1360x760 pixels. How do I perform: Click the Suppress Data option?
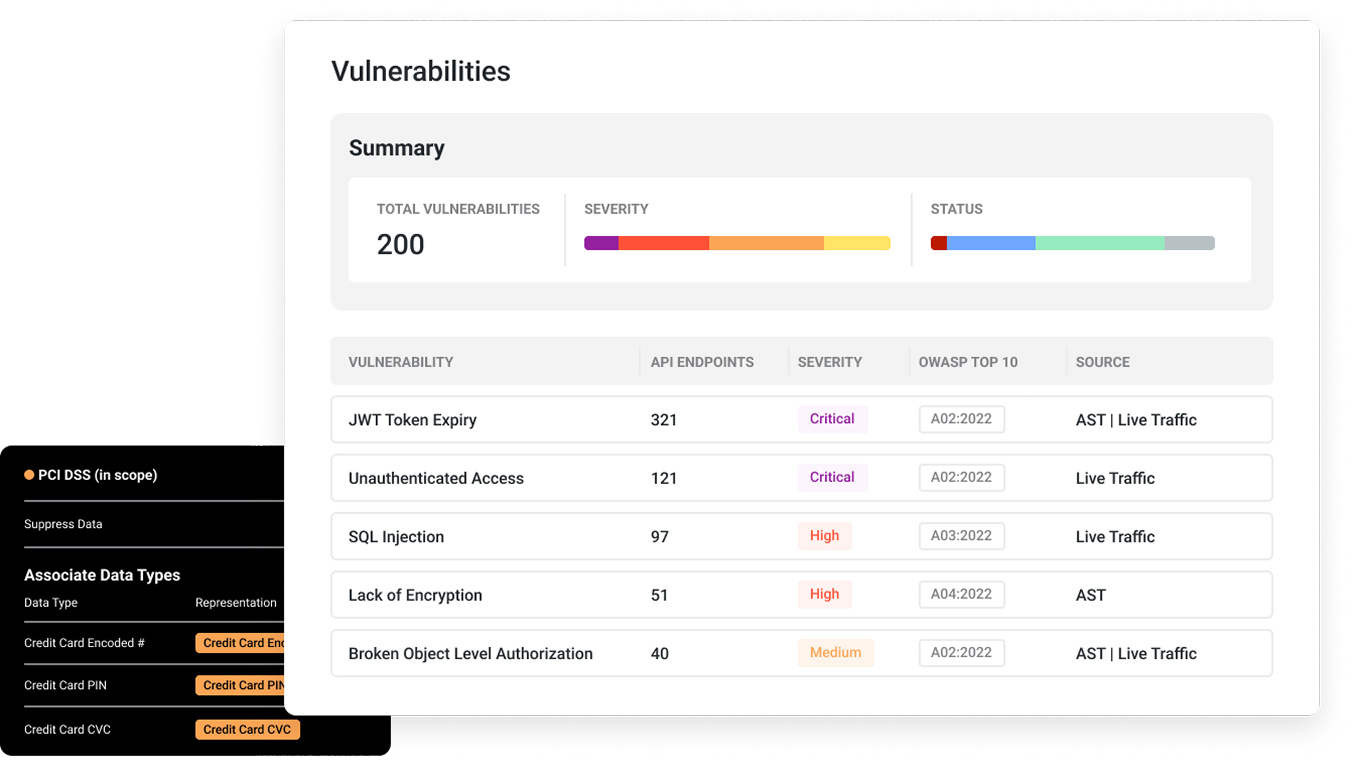(x=63, y=524)
